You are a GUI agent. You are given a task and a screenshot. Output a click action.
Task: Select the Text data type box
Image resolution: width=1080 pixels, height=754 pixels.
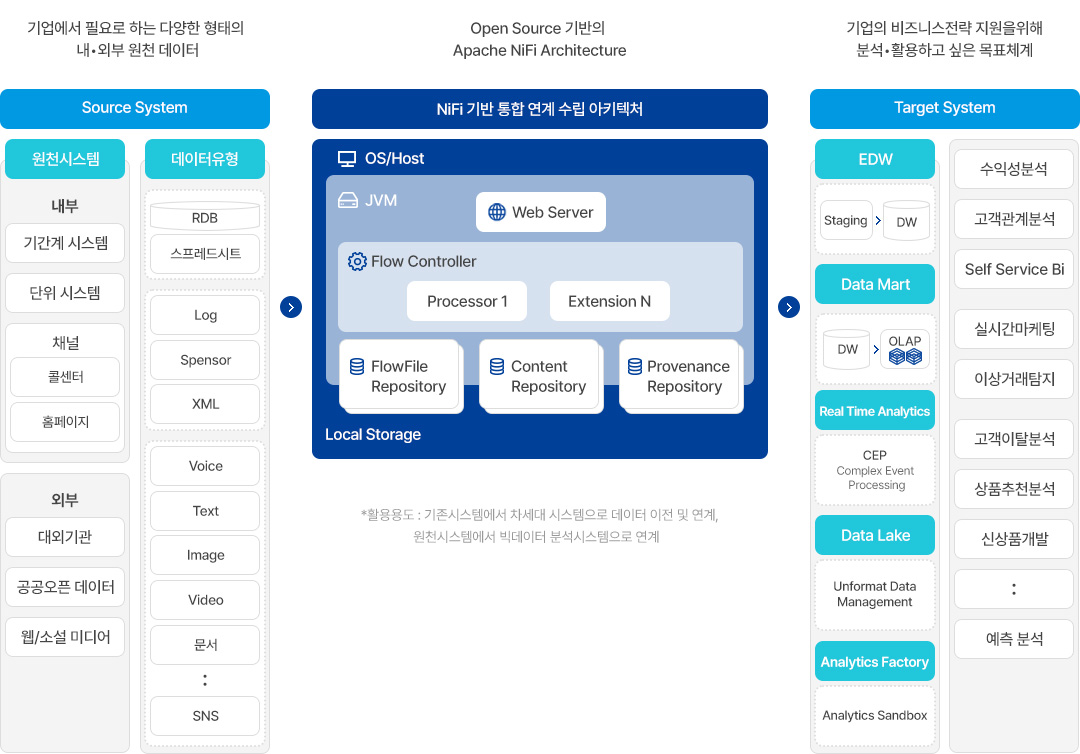[x=205, y=511]
